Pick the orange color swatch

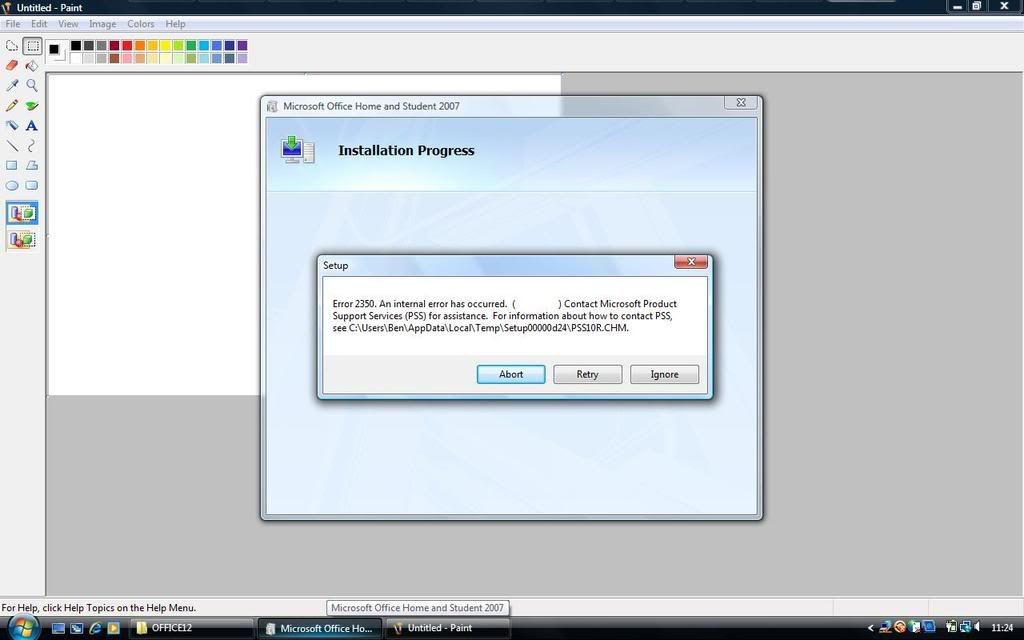(140, 45)
